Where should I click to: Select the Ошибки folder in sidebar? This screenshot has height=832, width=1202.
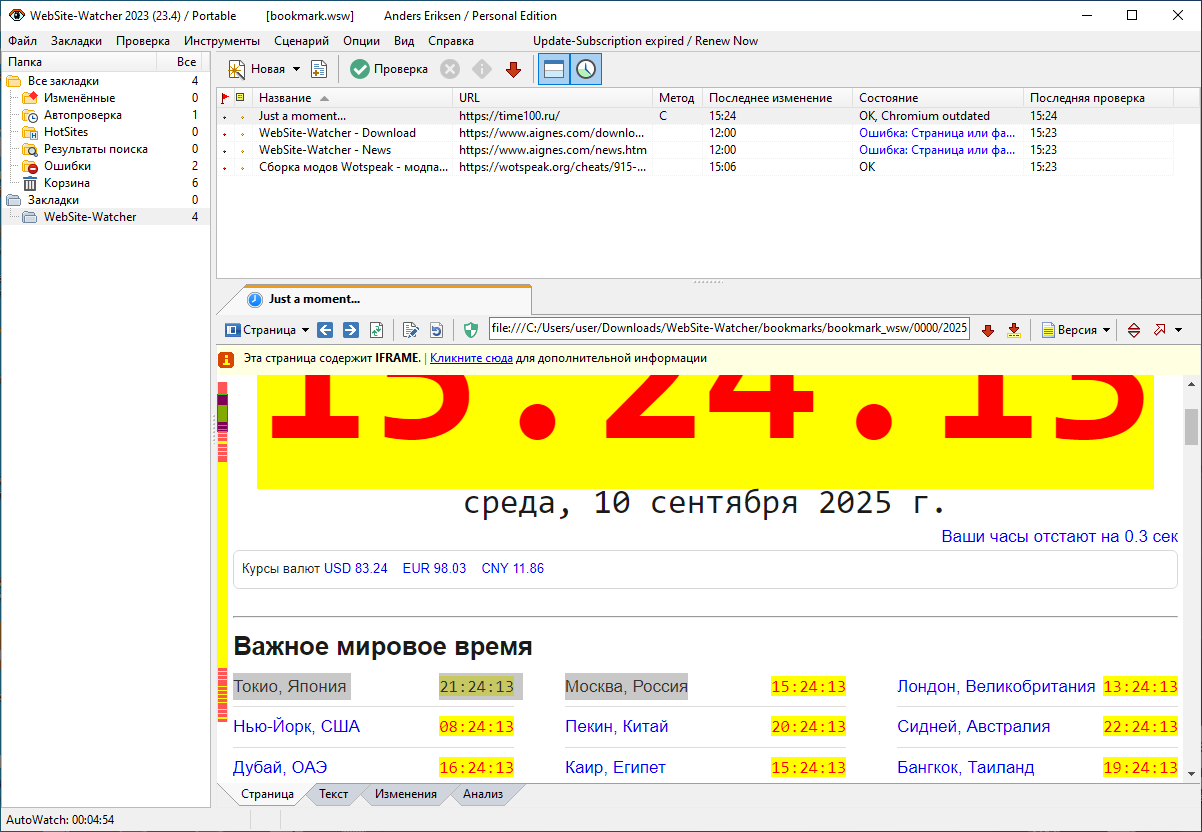(x=67, y=166)
